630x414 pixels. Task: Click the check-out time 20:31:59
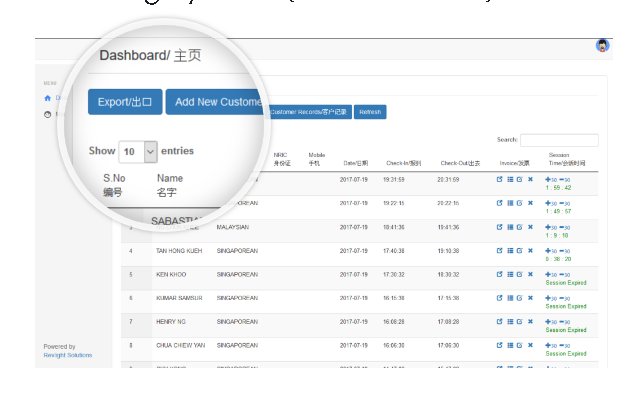pos(448,180)
